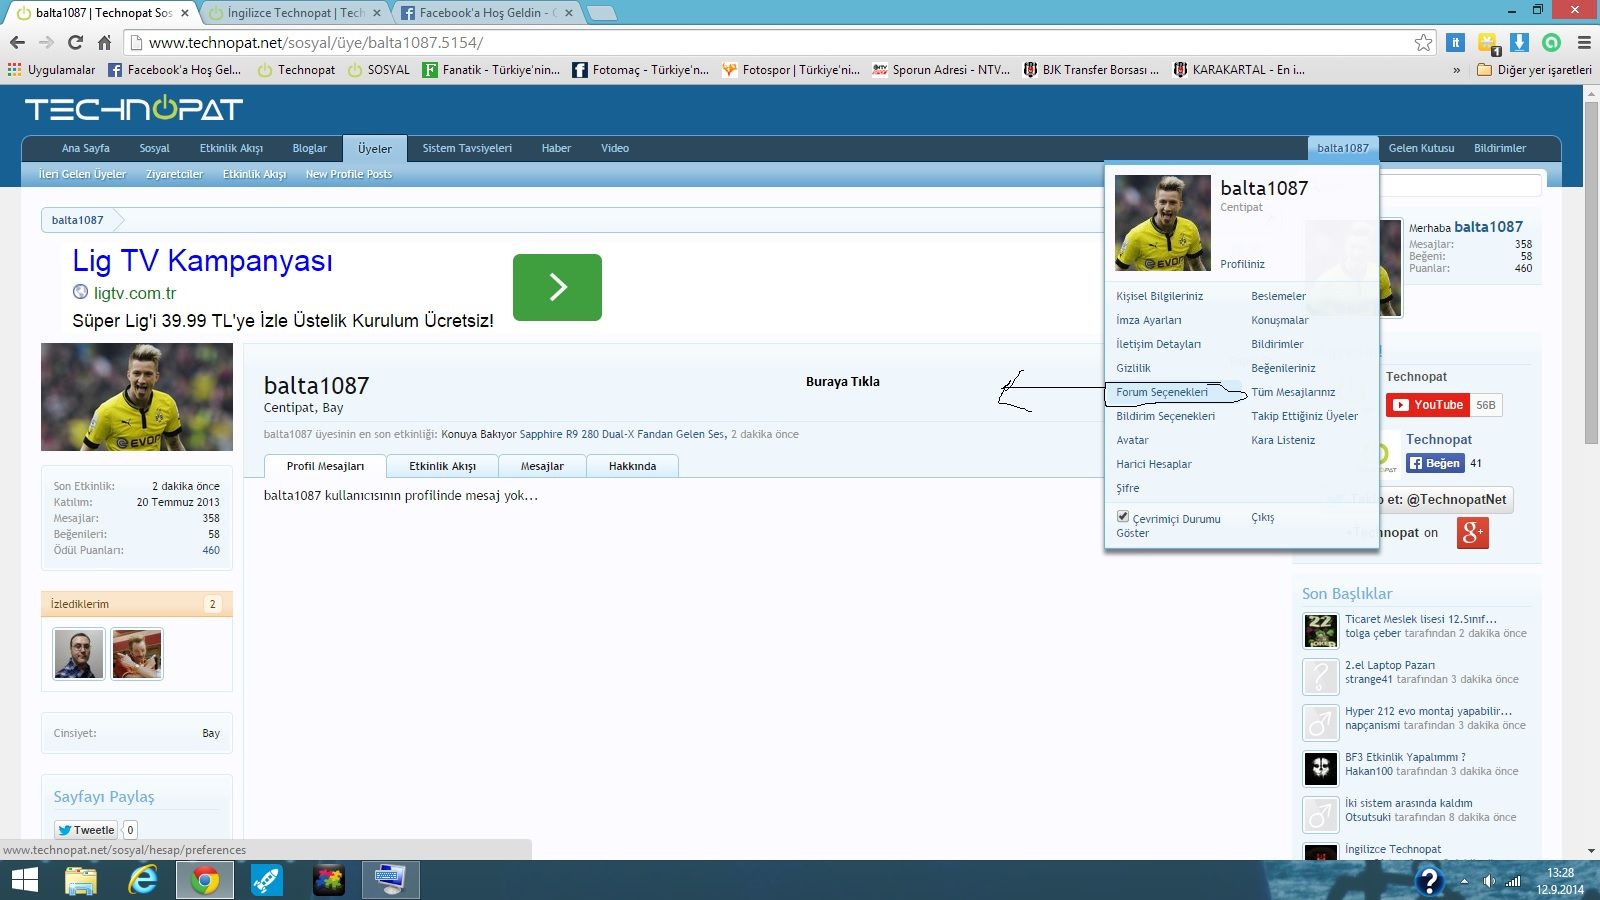Open Sistem Tavsiyeleri in the navigation bar
Screen dimensions: 1600x900
click(467, 148)
